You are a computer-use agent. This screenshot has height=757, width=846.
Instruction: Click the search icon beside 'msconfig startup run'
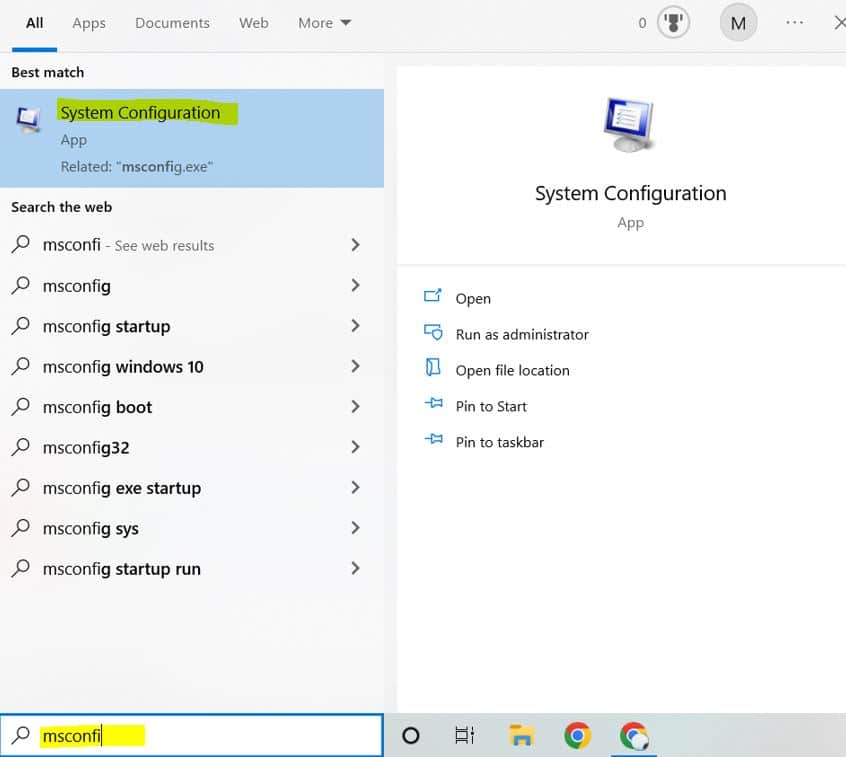(x=21, y=568)
